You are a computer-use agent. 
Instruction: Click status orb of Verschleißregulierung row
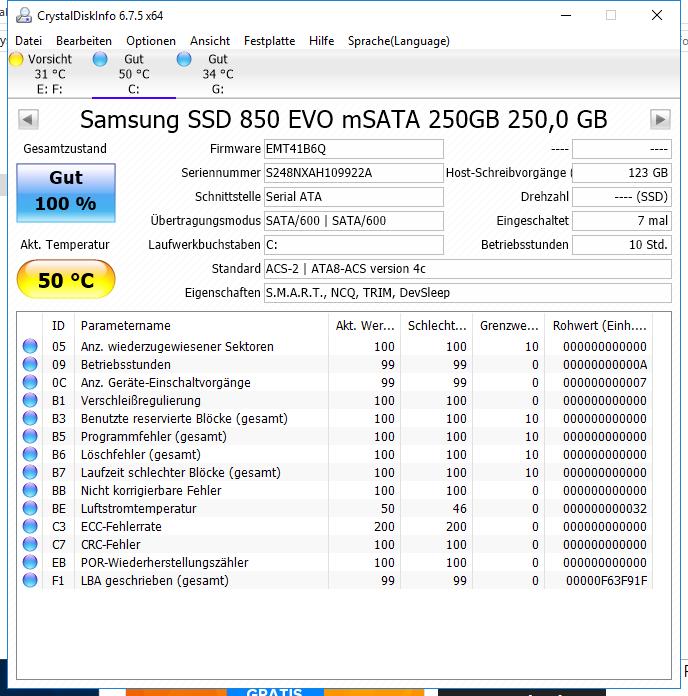tap(30, 400)
